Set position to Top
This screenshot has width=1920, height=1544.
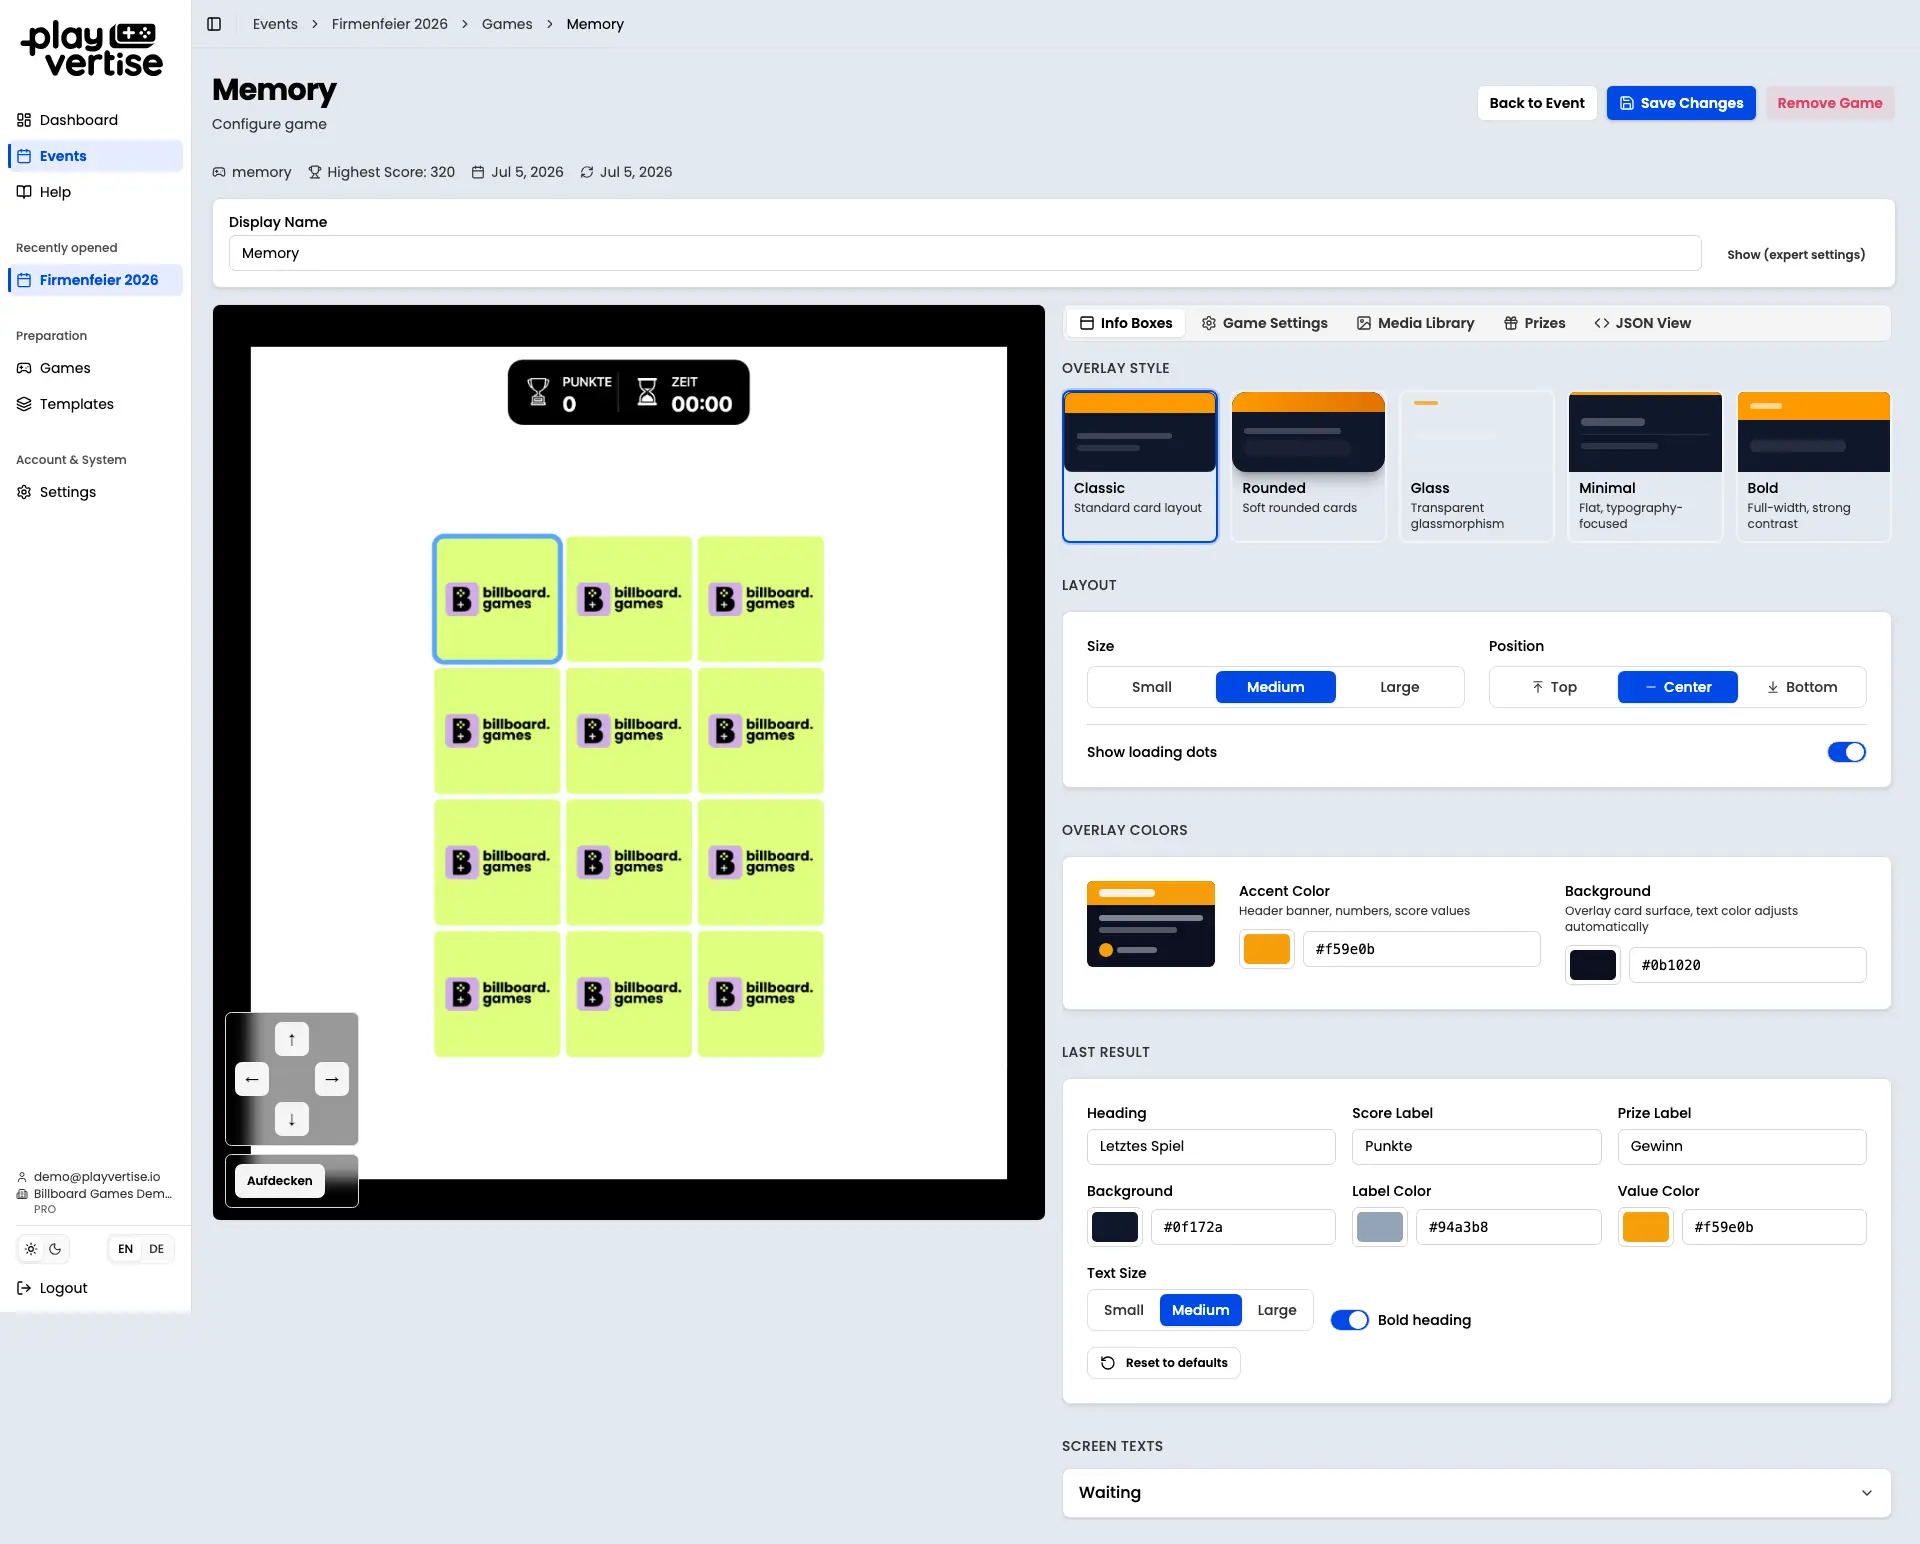tap(1554, 687)
